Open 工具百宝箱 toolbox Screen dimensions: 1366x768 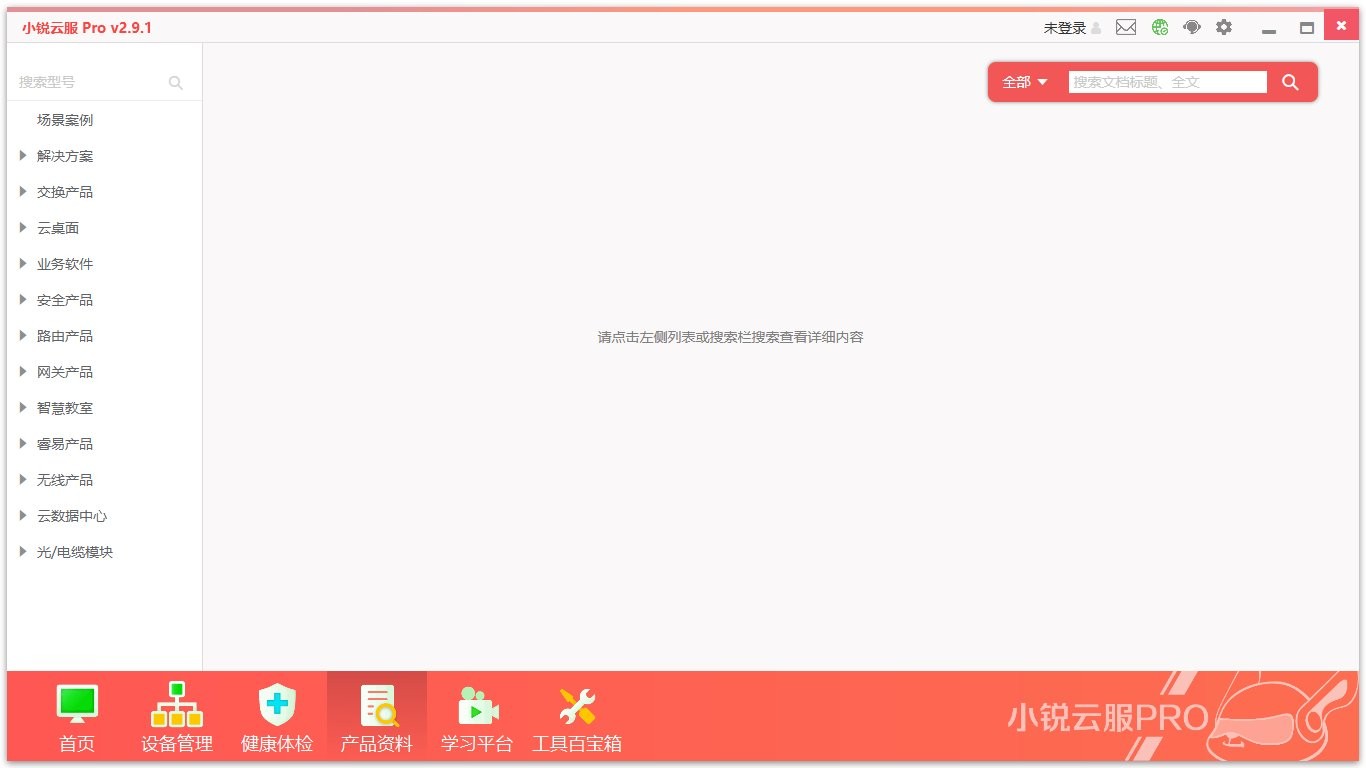(576, 715)
